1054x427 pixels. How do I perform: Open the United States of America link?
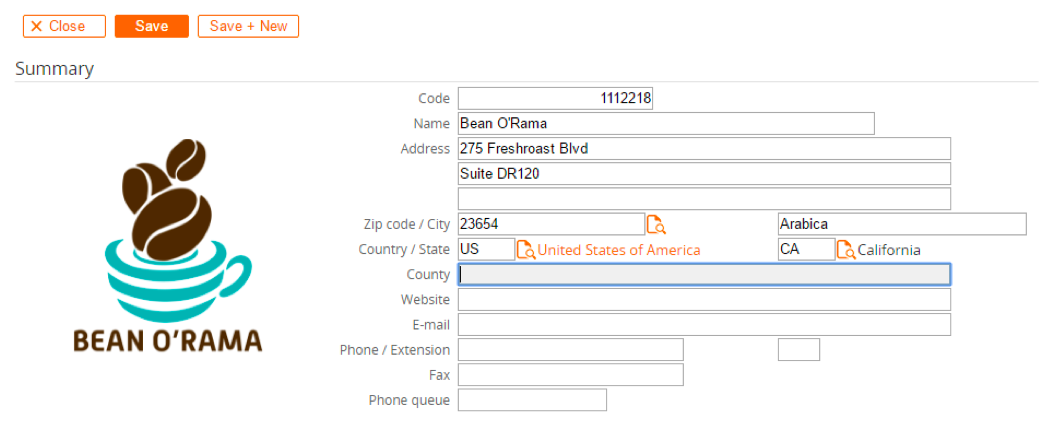click(619, 250)
